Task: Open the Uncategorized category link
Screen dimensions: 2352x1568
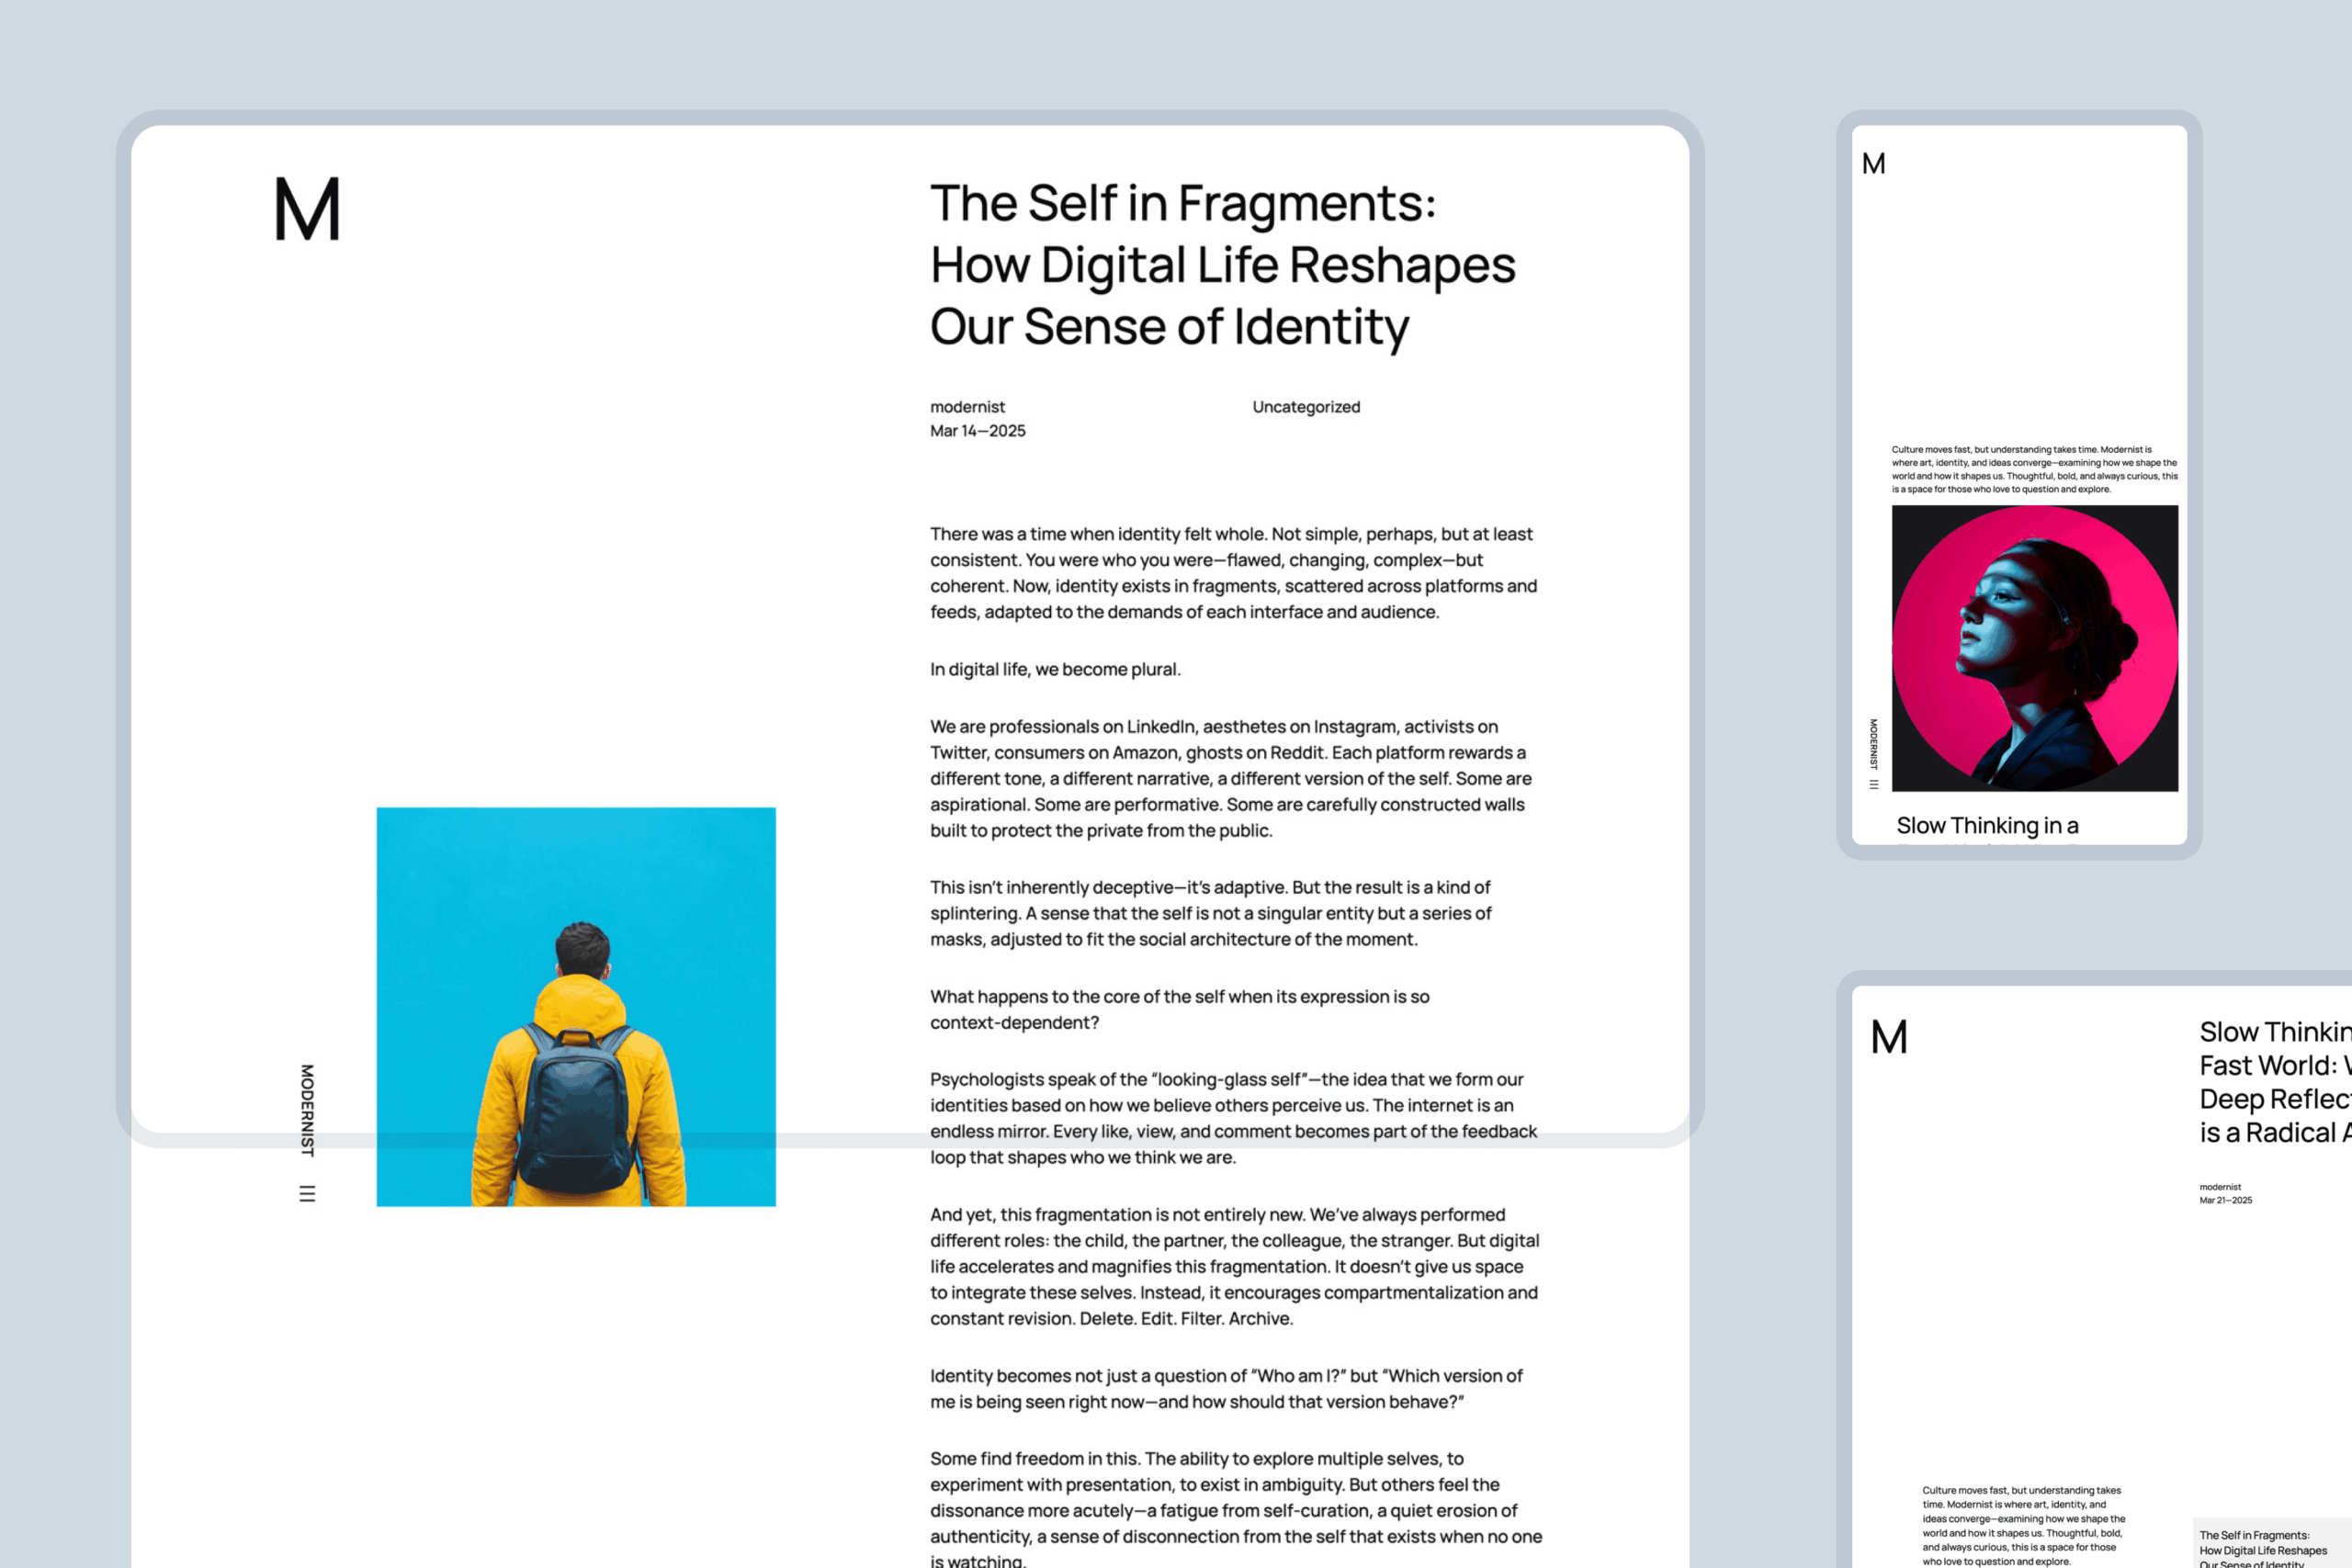Action: (x=1305, y=407)
